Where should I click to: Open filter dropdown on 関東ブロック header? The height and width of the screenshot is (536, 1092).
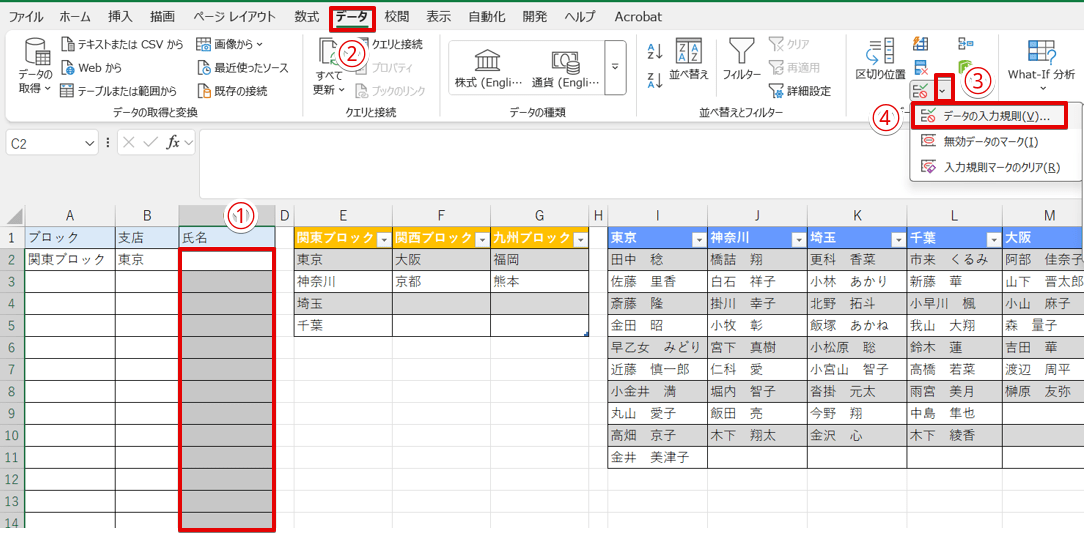coord(383,238)
